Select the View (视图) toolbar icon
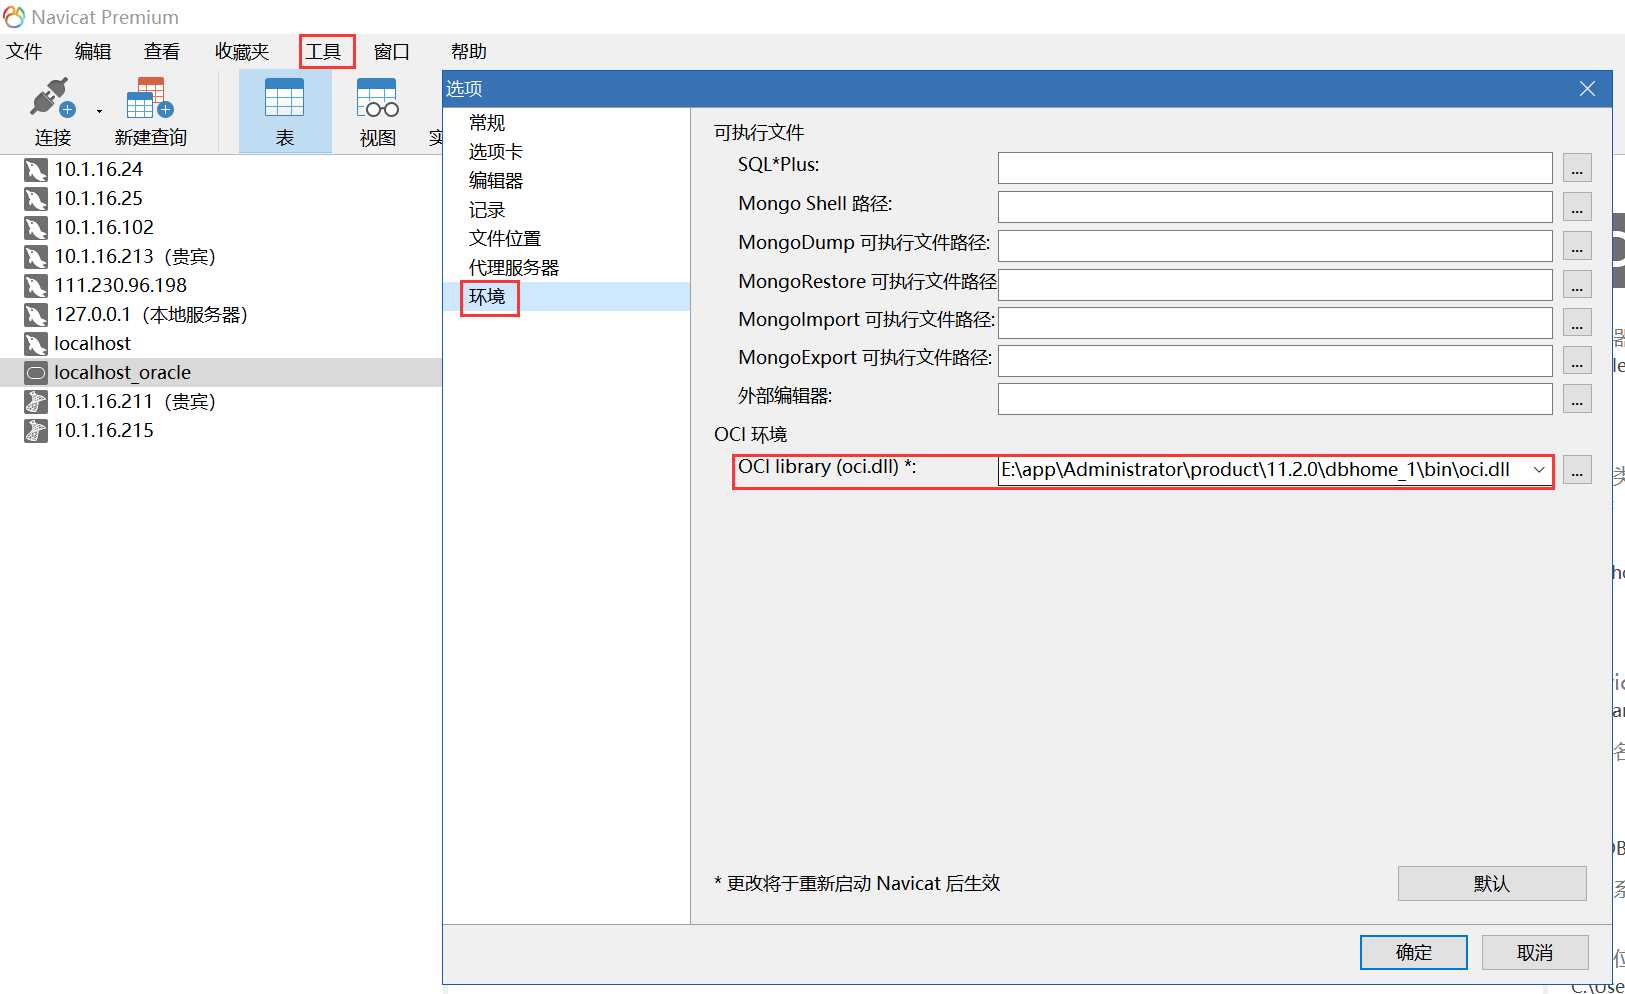The height and width of the screenshot is (994, 1625). point(377,98)
